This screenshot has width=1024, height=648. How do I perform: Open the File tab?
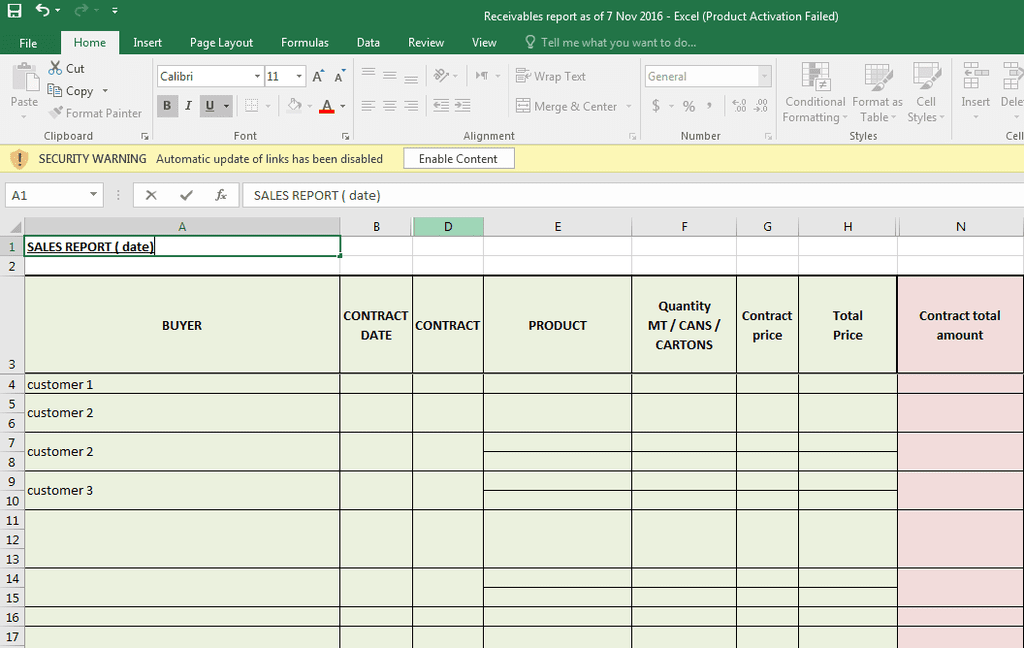click(28, 43)
